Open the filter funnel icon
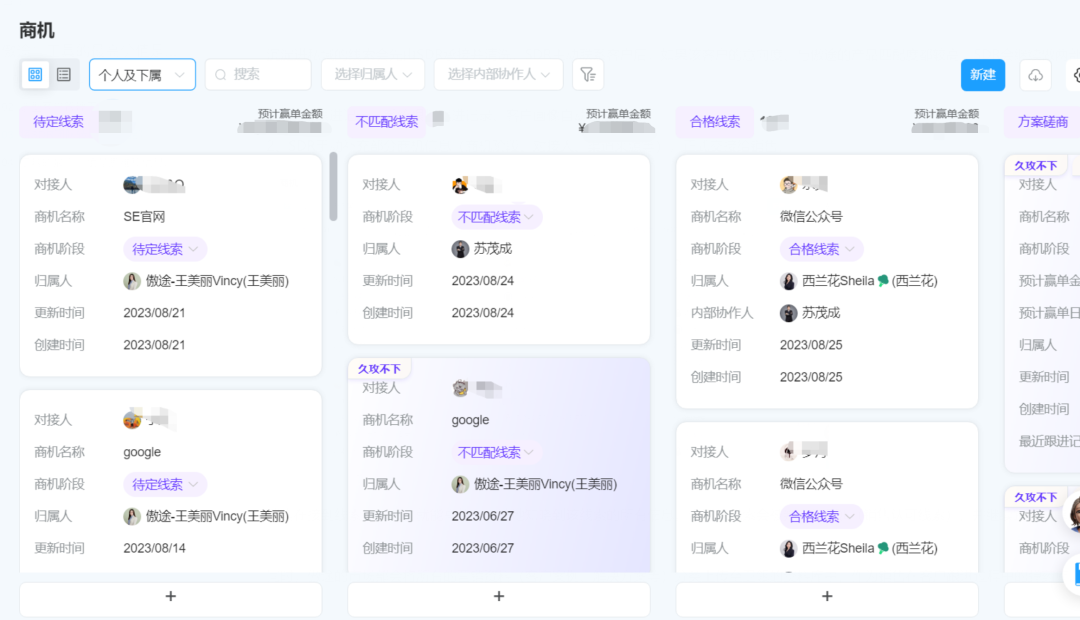 [588, 74]
